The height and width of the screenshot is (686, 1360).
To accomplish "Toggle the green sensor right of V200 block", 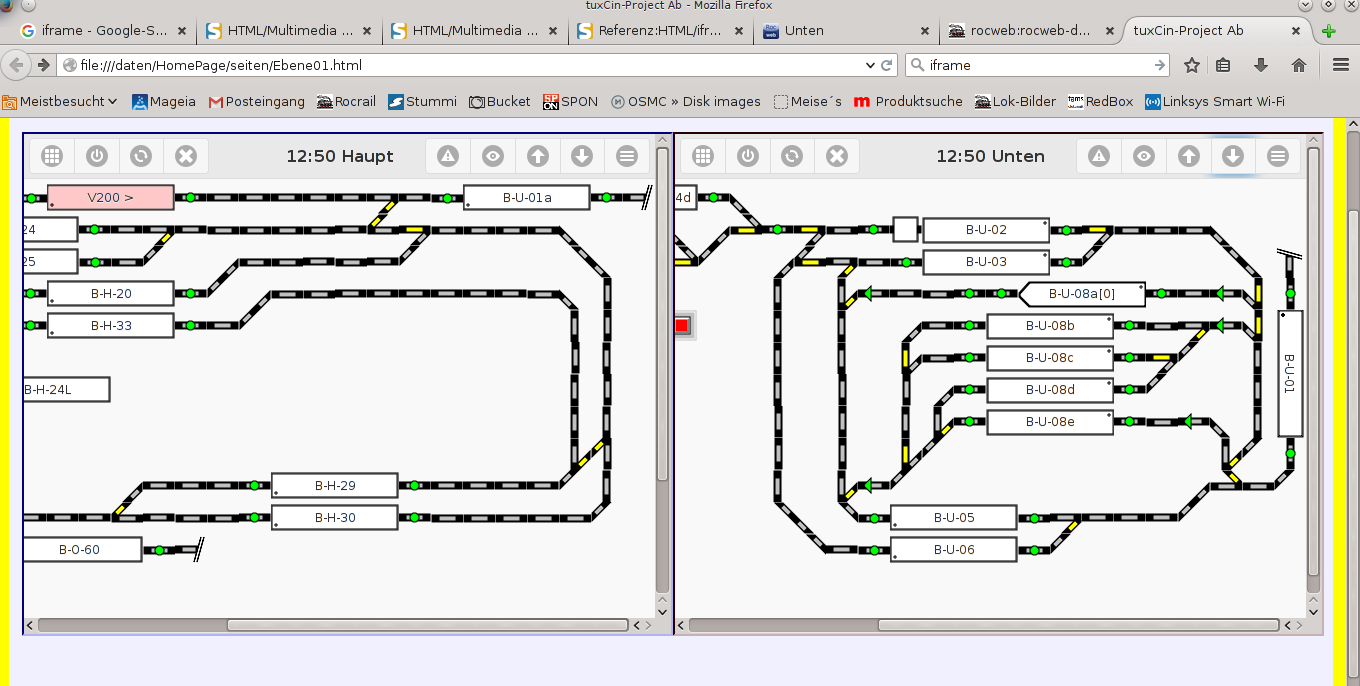I will [190, 198].
